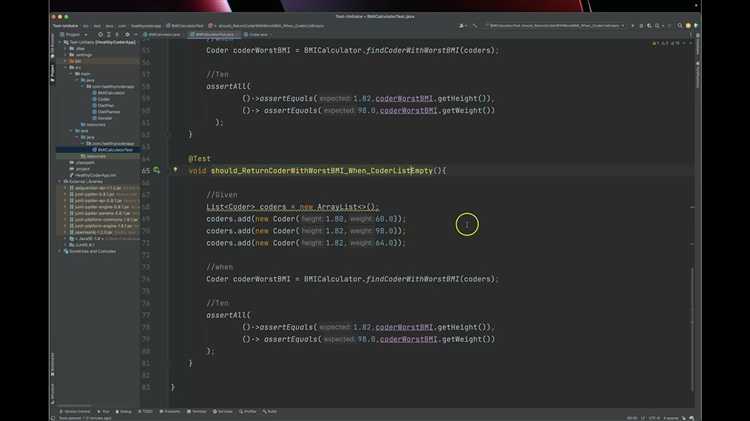Select BMICalculator class in project tree
750x421 pixels.
coord(109,93)
